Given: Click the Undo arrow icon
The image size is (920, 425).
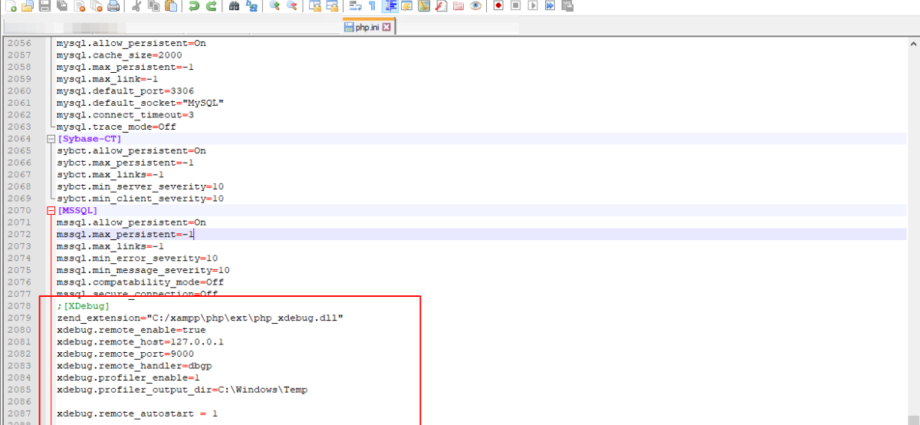Looking at the screenshot, I should (193, 6).
